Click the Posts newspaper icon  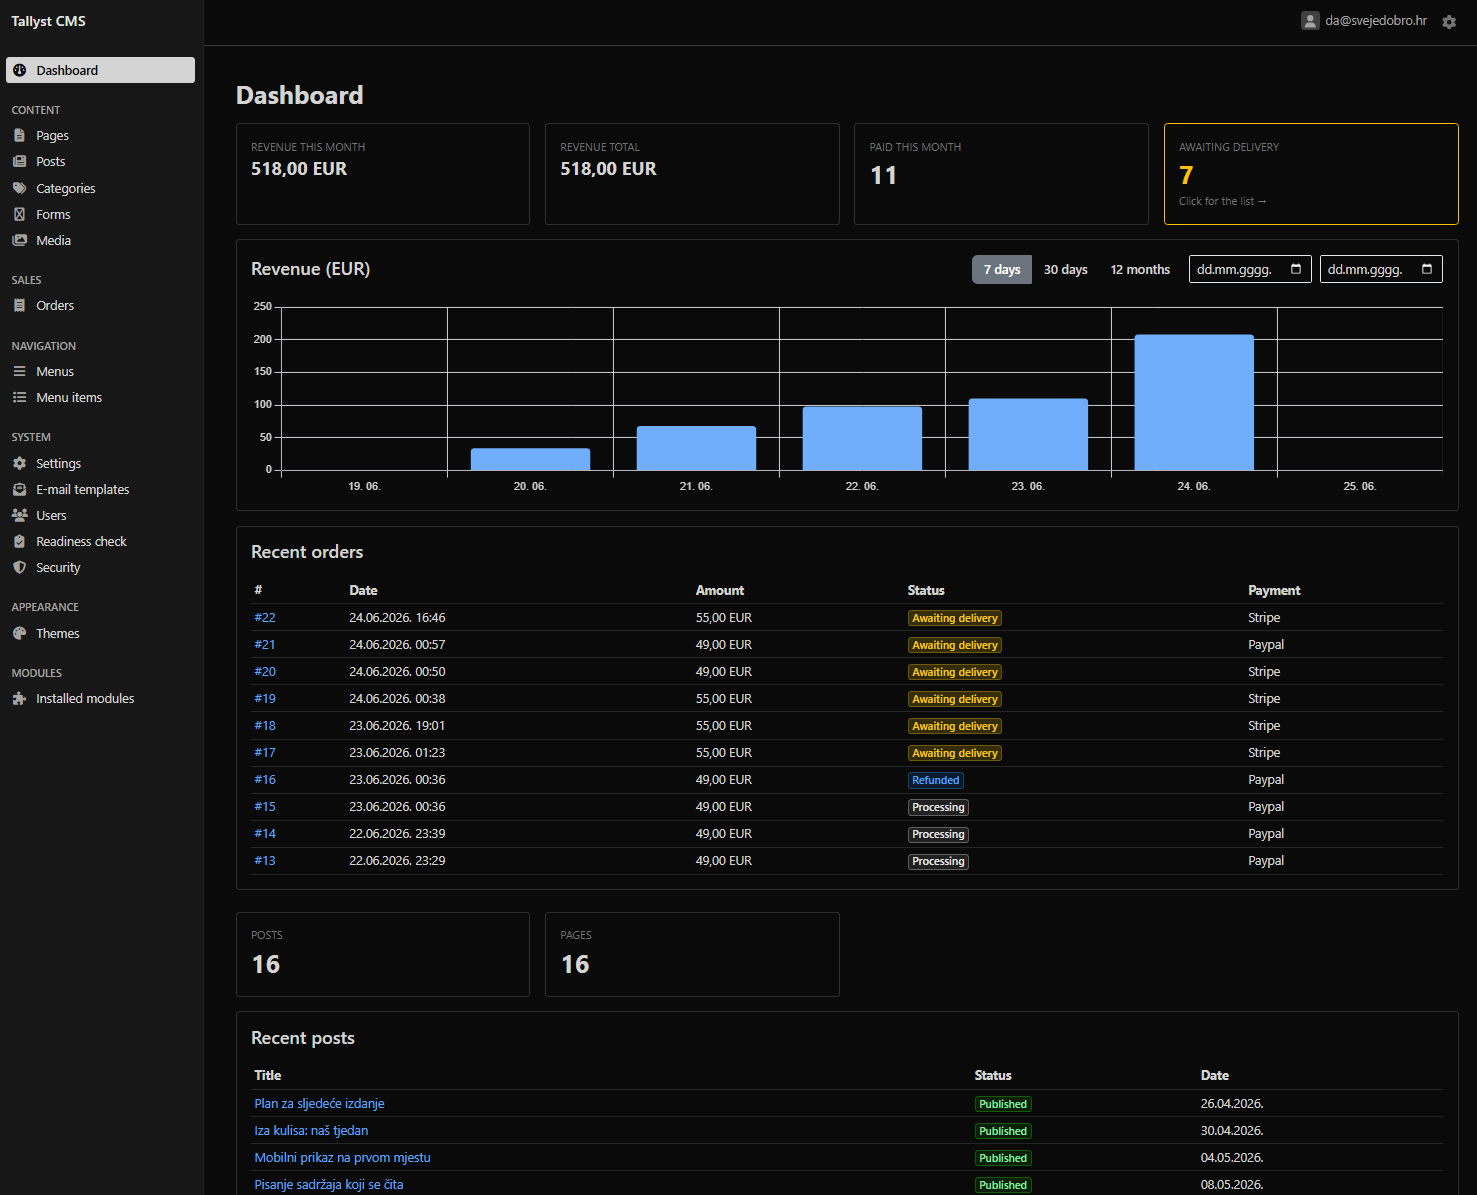coord(19,161)
